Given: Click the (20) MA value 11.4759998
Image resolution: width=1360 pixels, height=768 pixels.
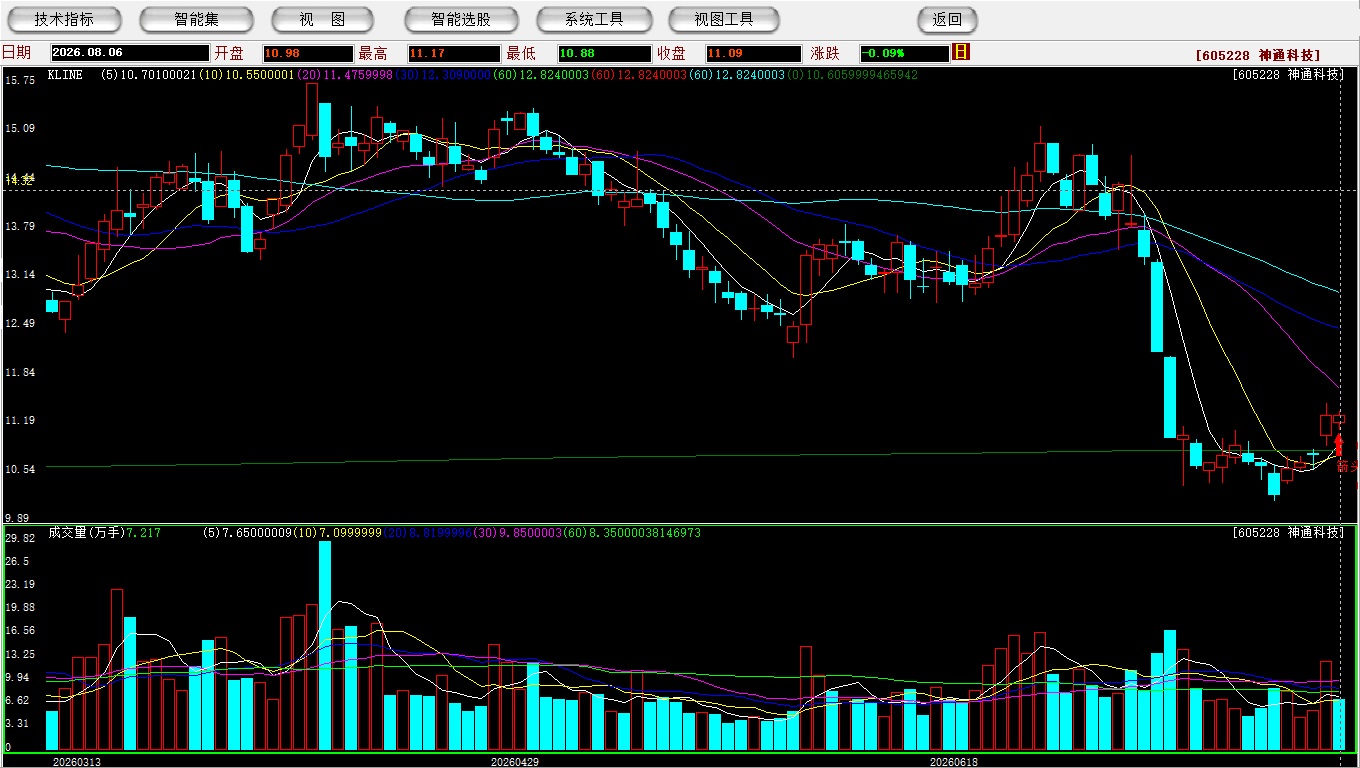Looking at the screenshot, I should click(x=343, y=75).
